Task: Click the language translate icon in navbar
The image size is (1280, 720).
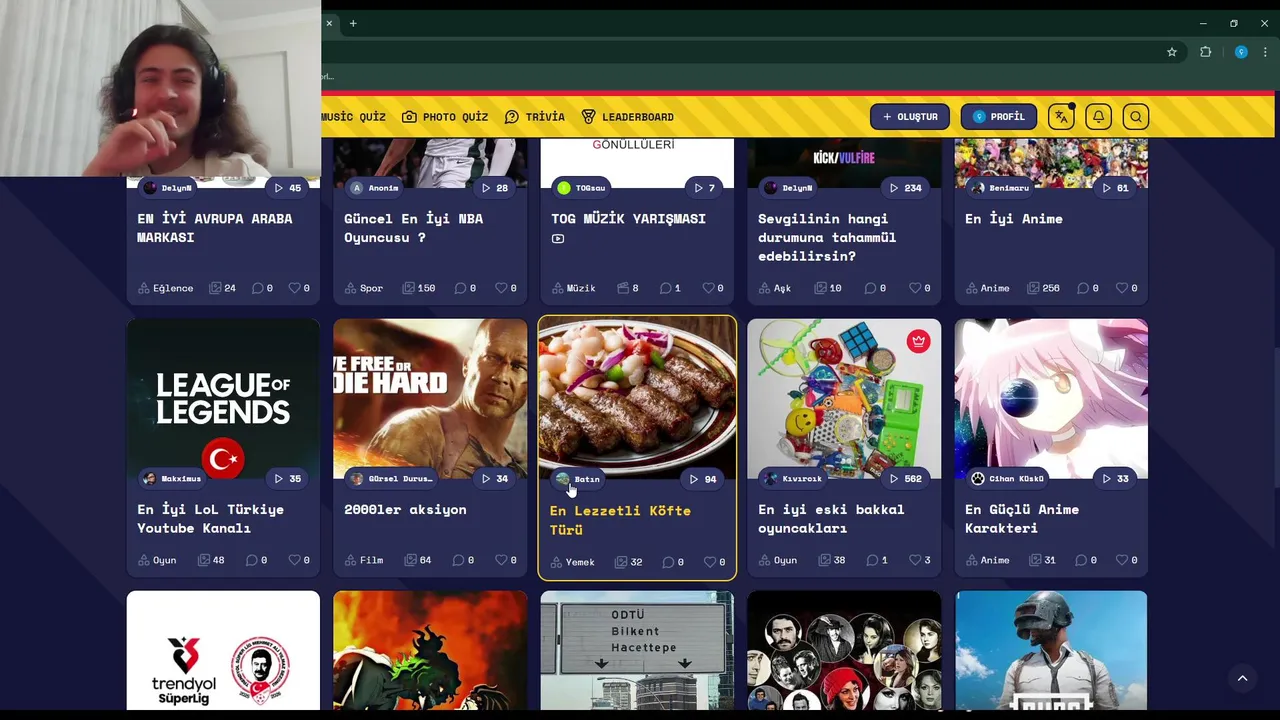Action: tap(1061, 117)
